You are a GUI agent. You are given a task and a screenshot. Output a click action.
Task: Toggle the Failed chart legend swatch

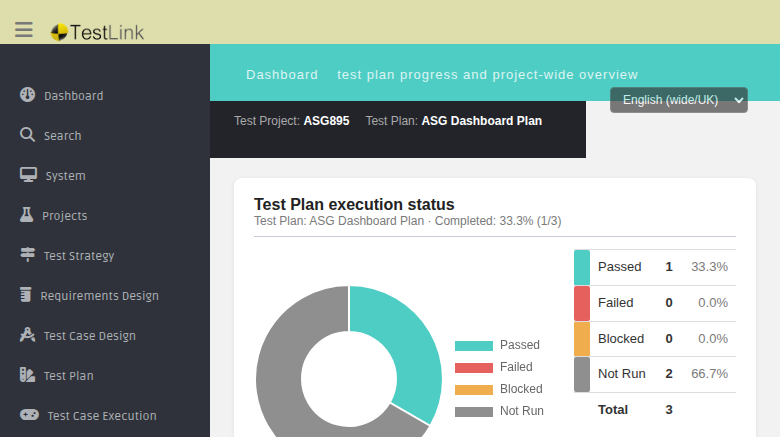pyautogui.click(x=474, y=367)
